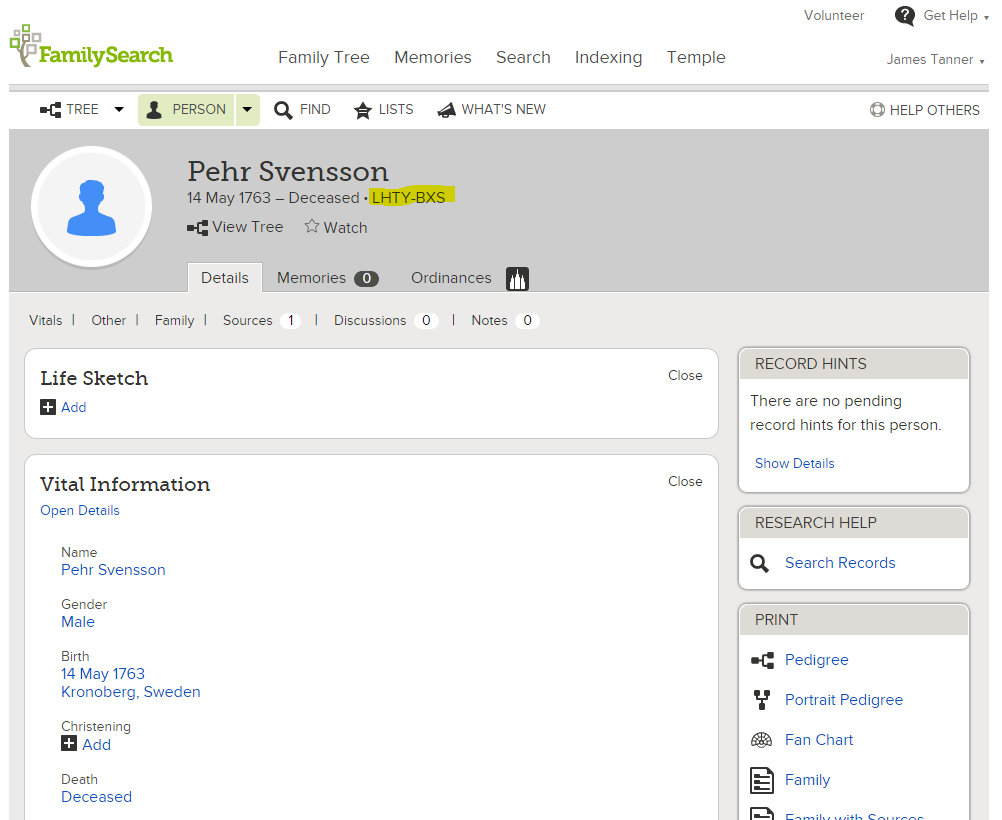Click the Get Help speech bubble icon

[905, 16]
